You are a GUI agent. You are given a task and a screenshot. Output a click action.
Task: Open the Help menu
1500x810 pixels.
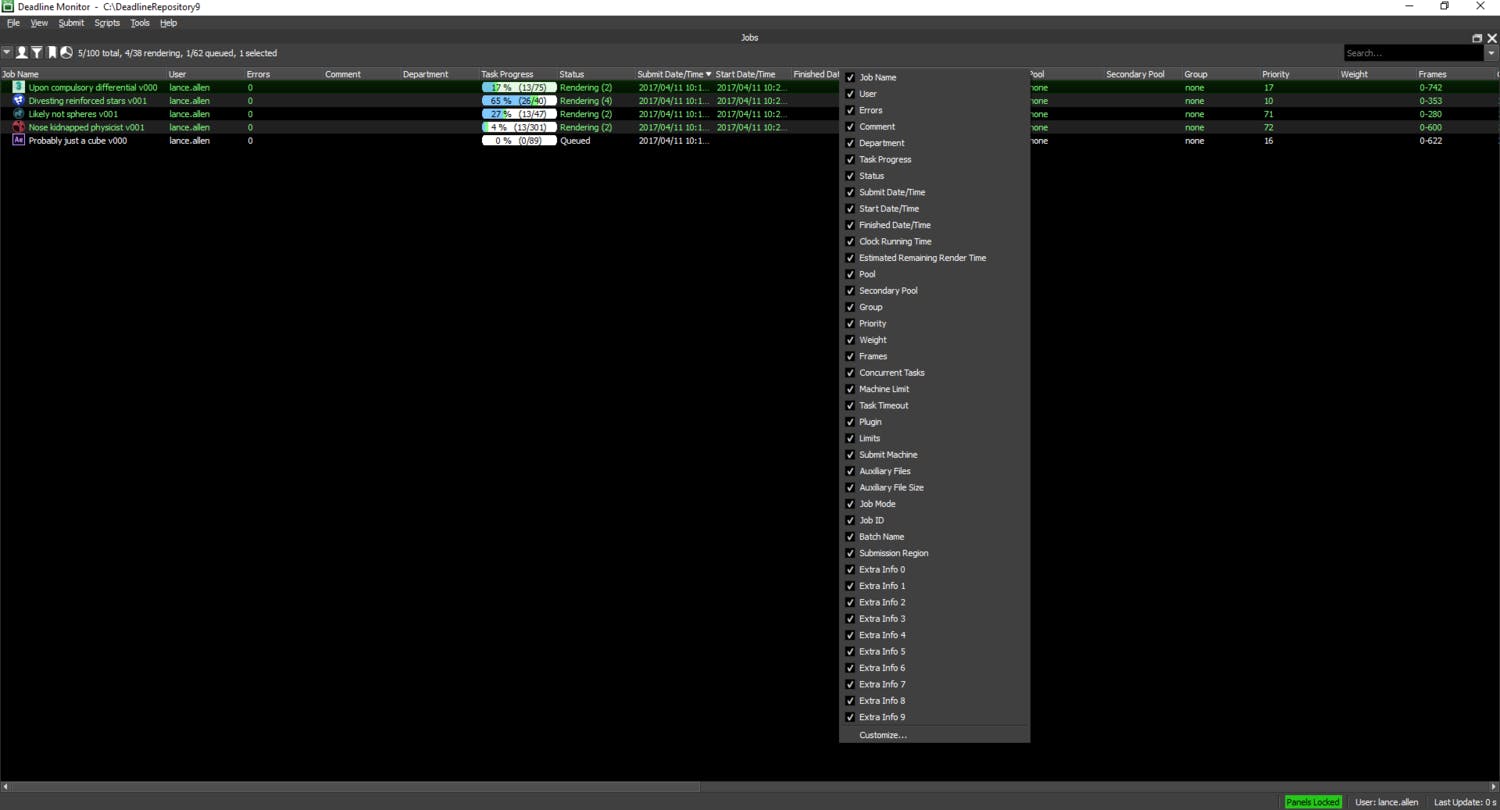tap(168, 23)
